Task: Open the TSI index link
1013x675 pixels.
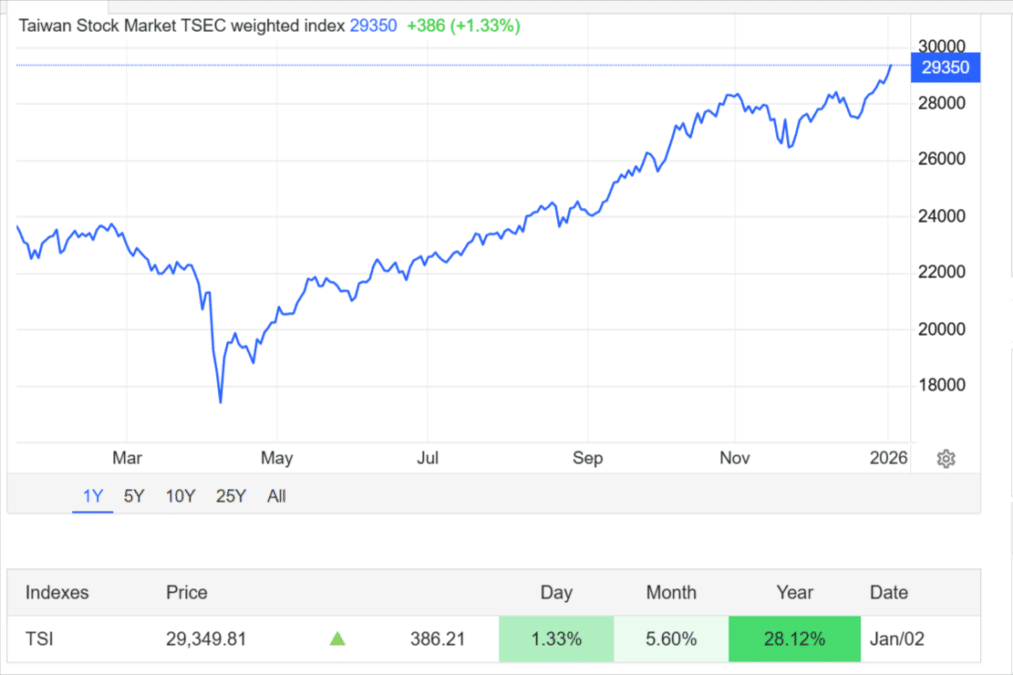Action: 39,639
